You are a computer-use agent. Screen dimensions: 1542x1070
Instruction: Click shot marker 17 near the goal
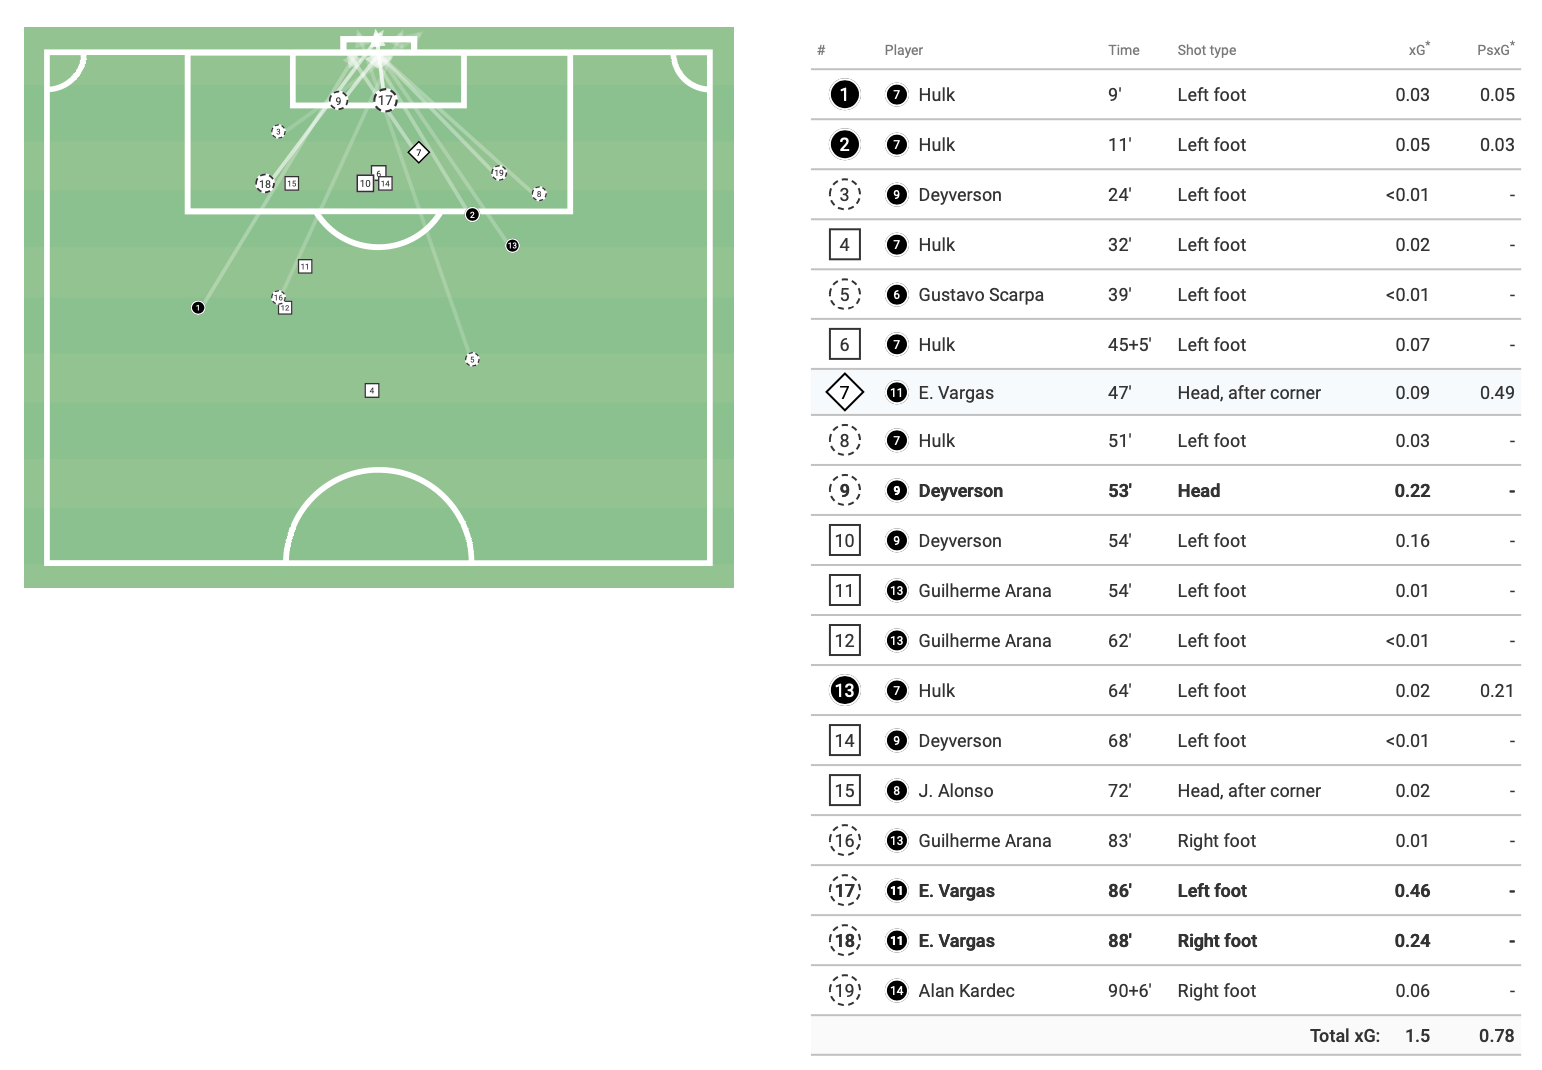385,100
